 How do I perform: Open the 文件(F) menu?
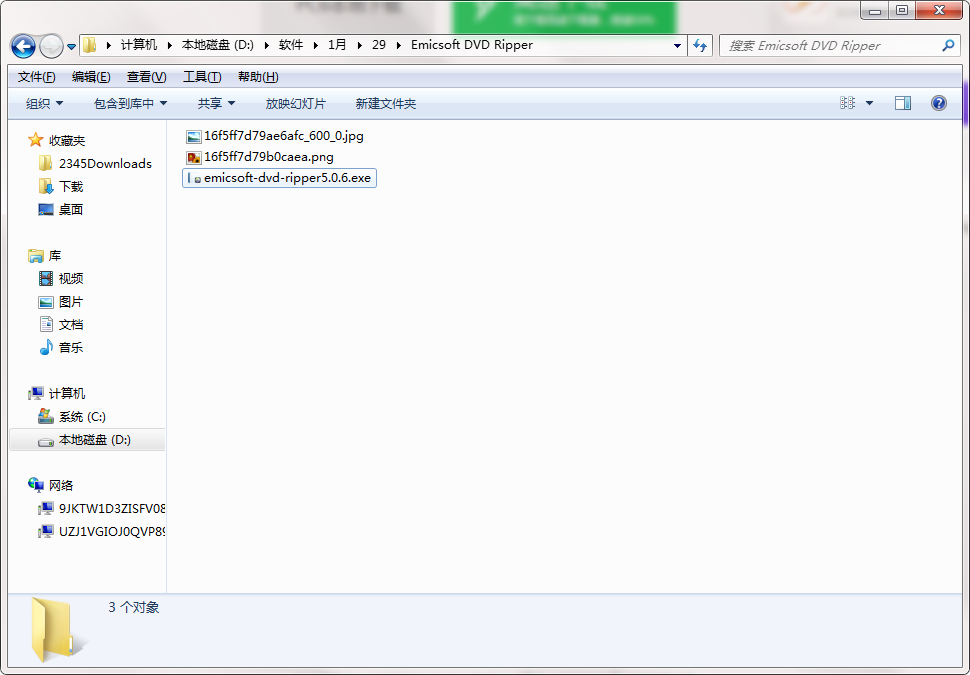36,77
